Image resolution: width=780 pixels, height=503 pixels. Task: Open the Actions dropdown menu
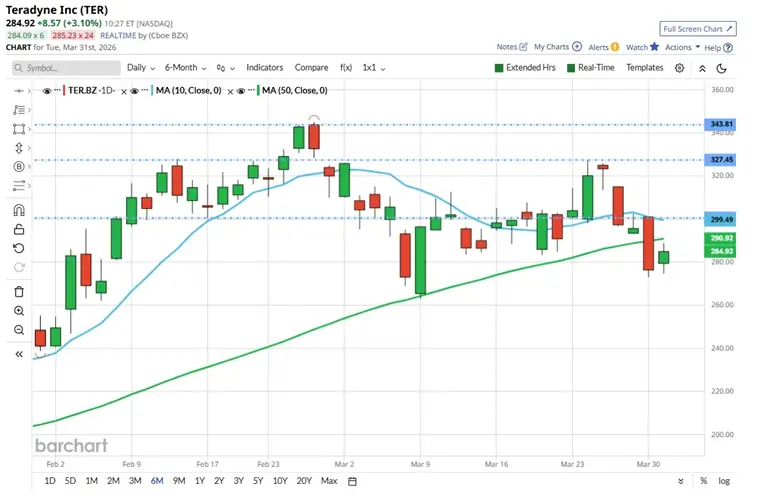(681, 47)
